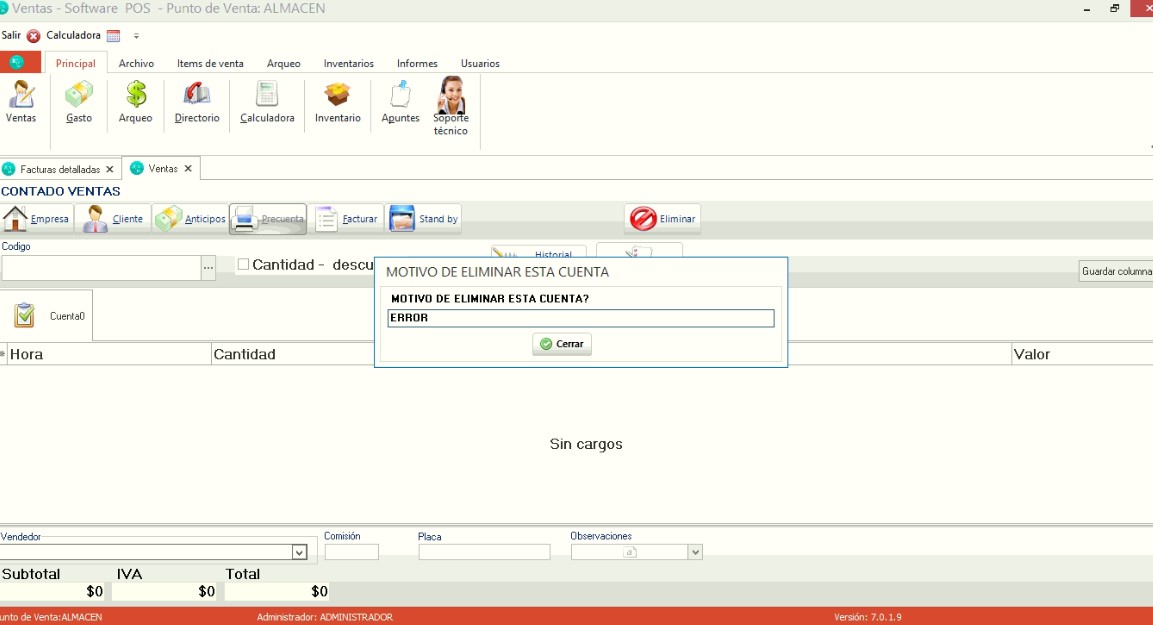
Task: Expand the Vendedor dropdown
Action: 299,552
